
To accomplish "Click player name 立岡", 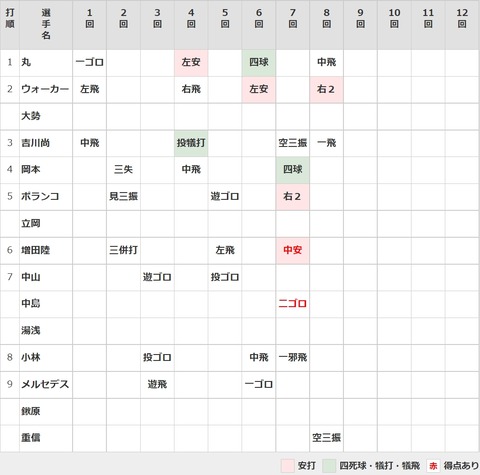I will pos(31,223).
